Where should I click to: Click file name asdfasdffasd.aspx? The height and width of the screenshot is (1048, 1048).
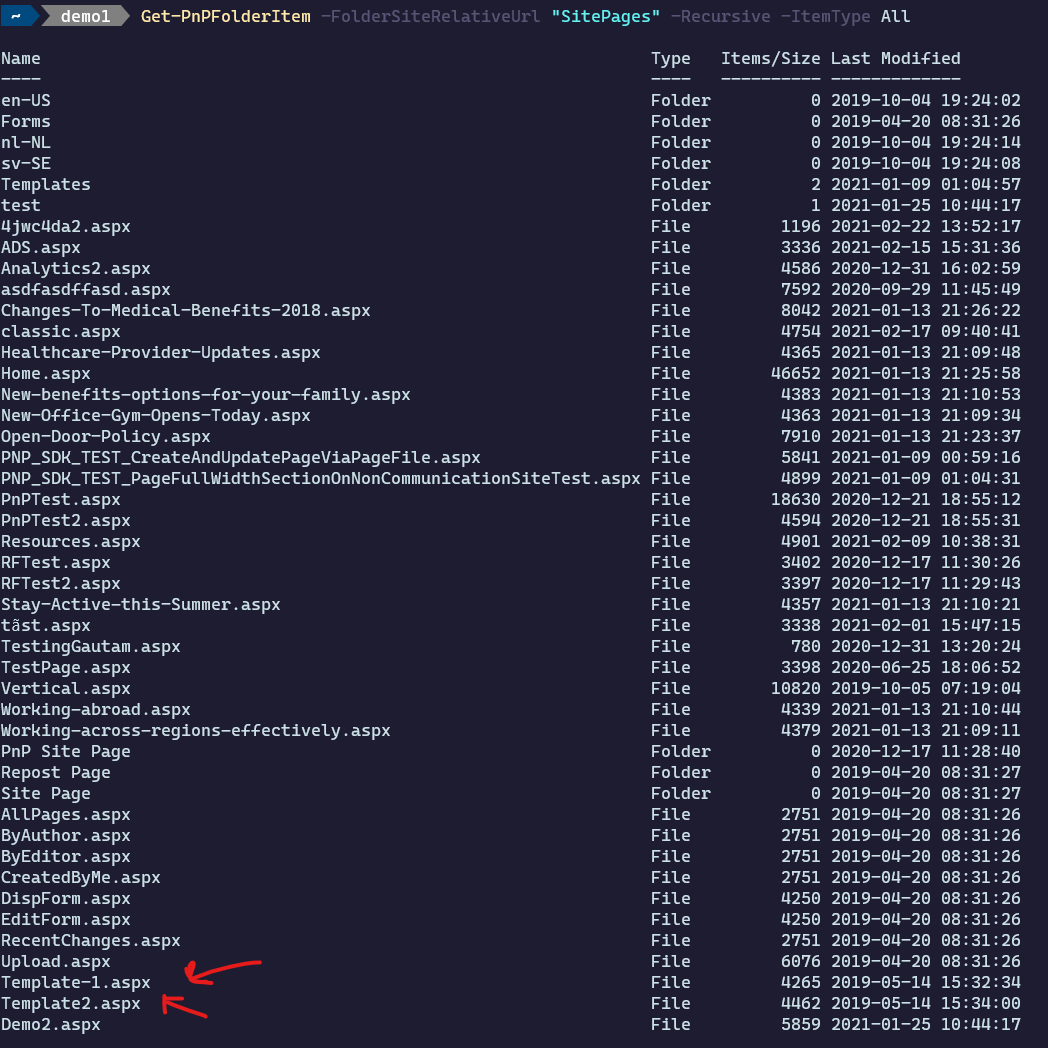(86, 289)
